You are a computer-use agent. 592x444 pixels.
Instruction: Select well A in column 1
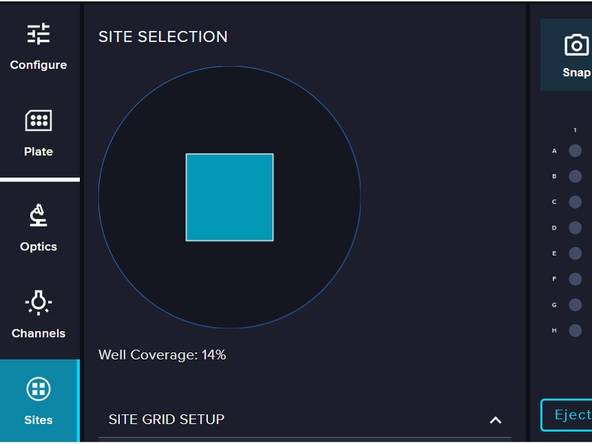point(575,151)
